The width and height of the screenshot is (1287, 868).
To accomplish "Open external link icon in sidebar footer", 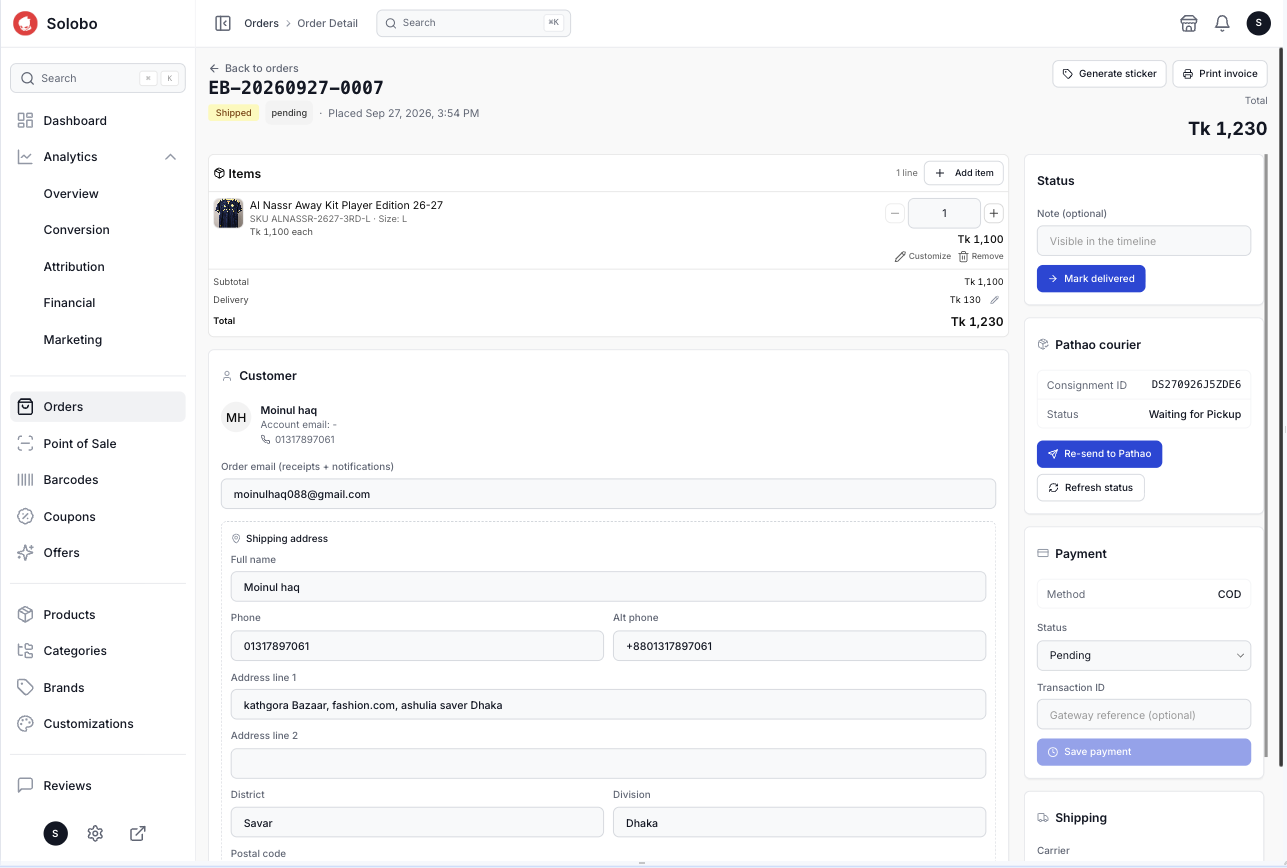I will click(138, 833).
